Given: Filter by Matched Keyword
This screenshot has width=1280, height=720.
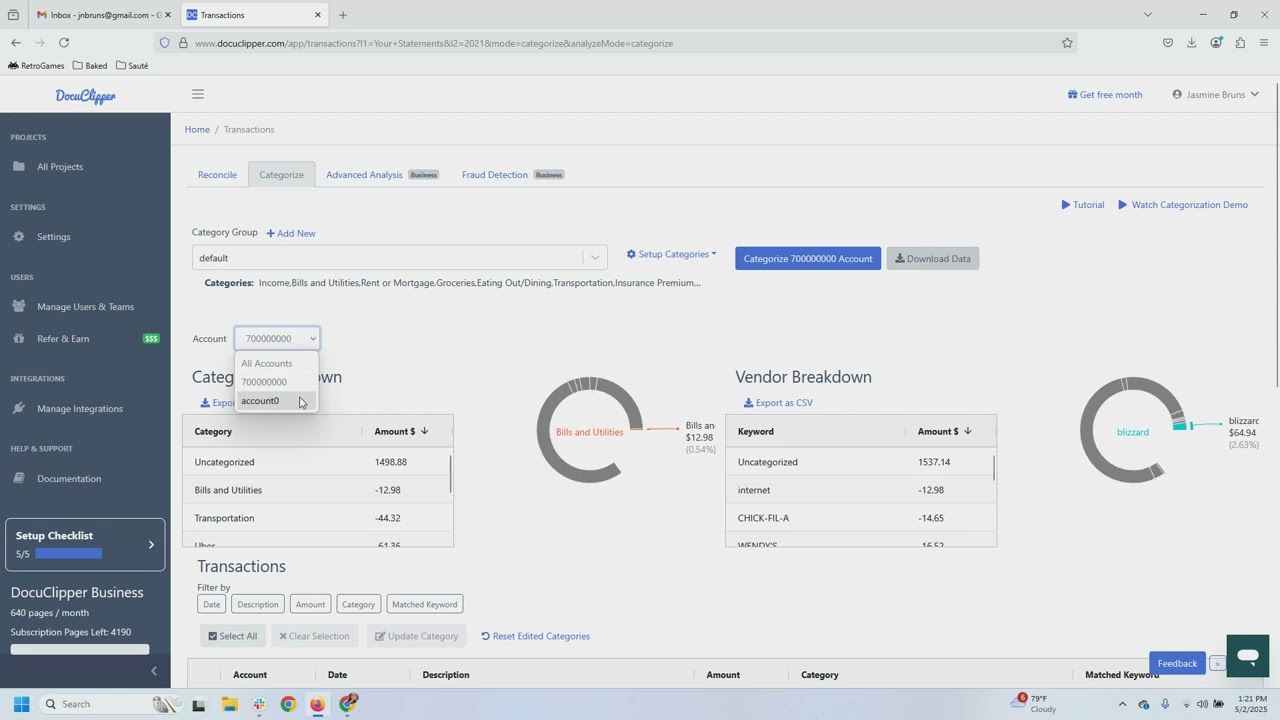Looking at the screenshot, I should 424,604.
